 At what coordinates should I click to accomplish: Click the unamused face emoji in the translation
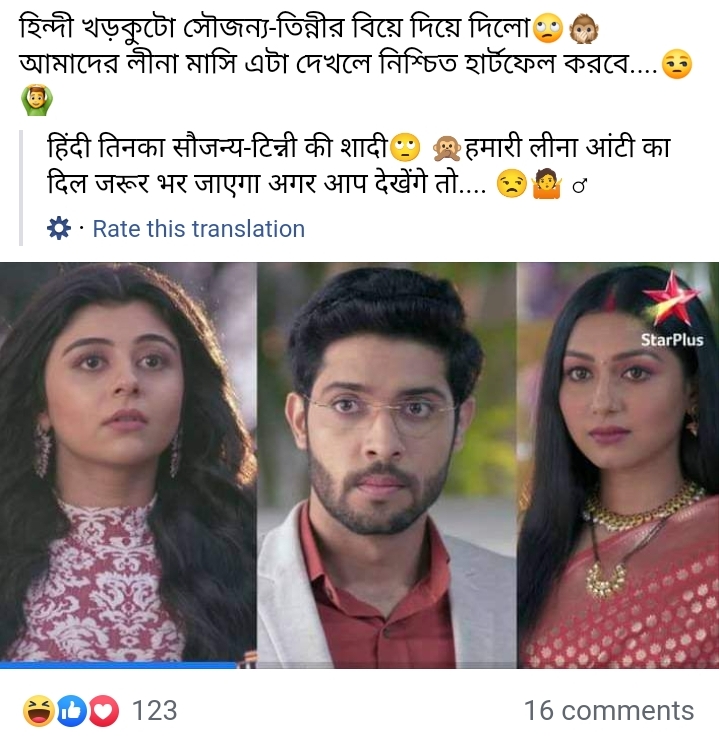(511, 183)
